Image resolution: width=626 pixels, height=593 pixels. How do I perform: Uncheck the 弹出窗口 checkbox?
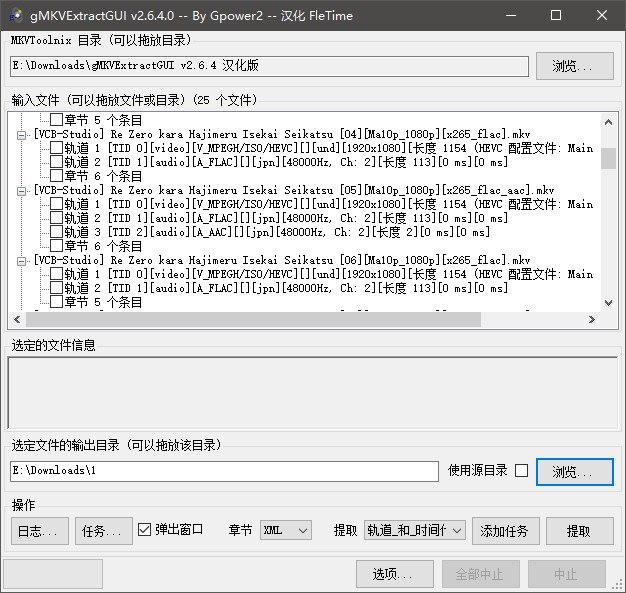tap(145, 529)
